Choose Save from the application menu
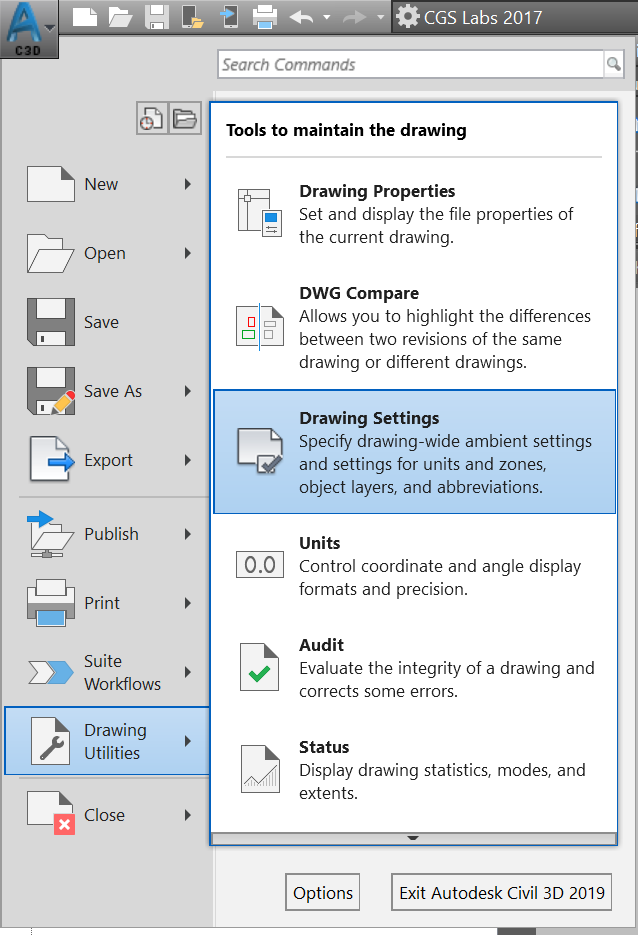This screenshot has height=935, width=638. [106, 322]
